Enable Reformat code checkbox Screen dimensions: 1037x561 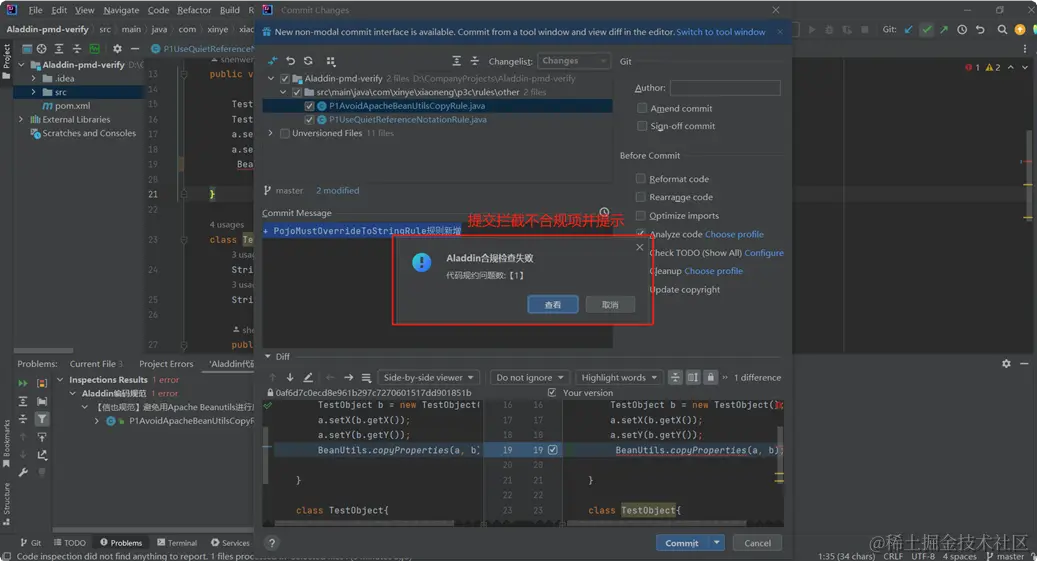pos(640,179)
